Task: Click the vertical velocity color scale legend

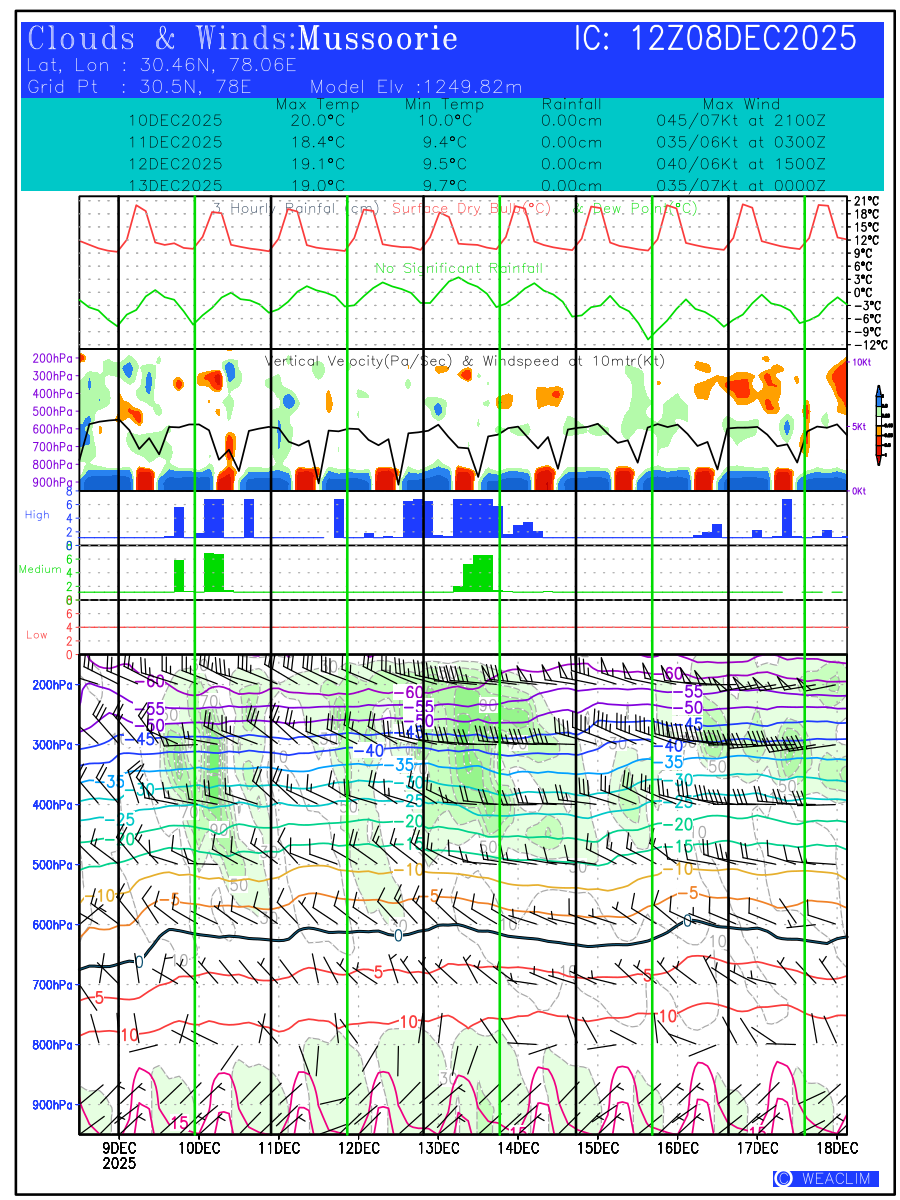Action: [878, 425]
